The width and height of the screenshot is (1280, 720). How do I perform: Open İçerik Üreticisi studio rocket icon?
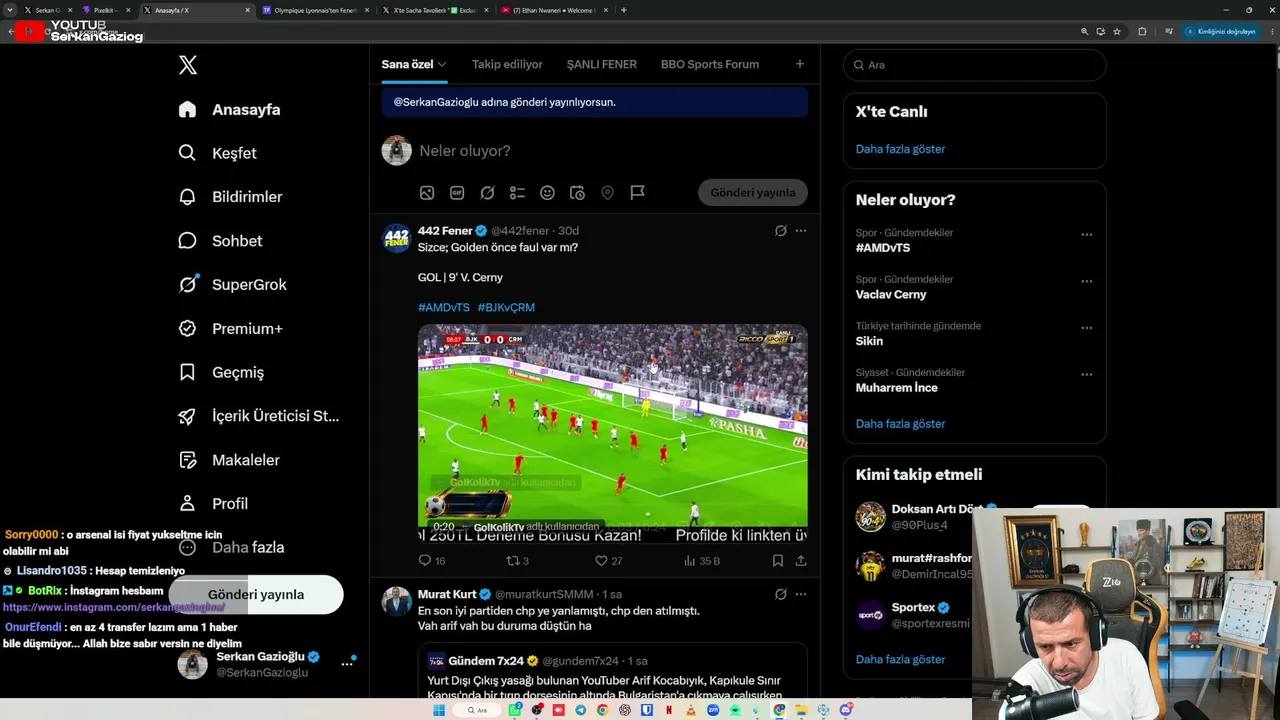click(187, 416)
